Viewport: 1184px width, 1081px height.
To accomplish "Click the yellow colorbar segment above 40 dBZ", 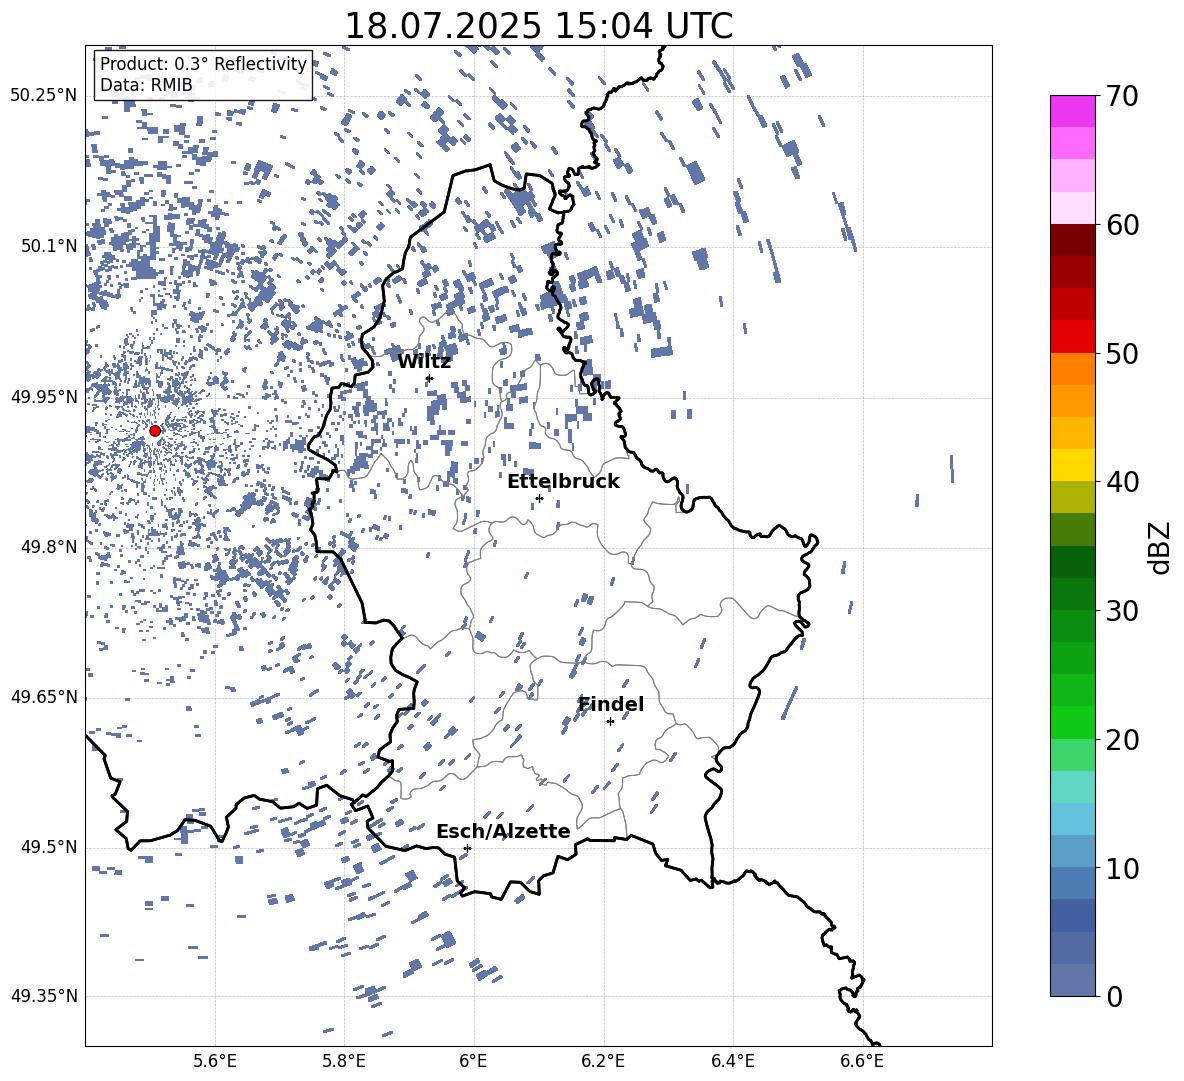I will 1072,465.
